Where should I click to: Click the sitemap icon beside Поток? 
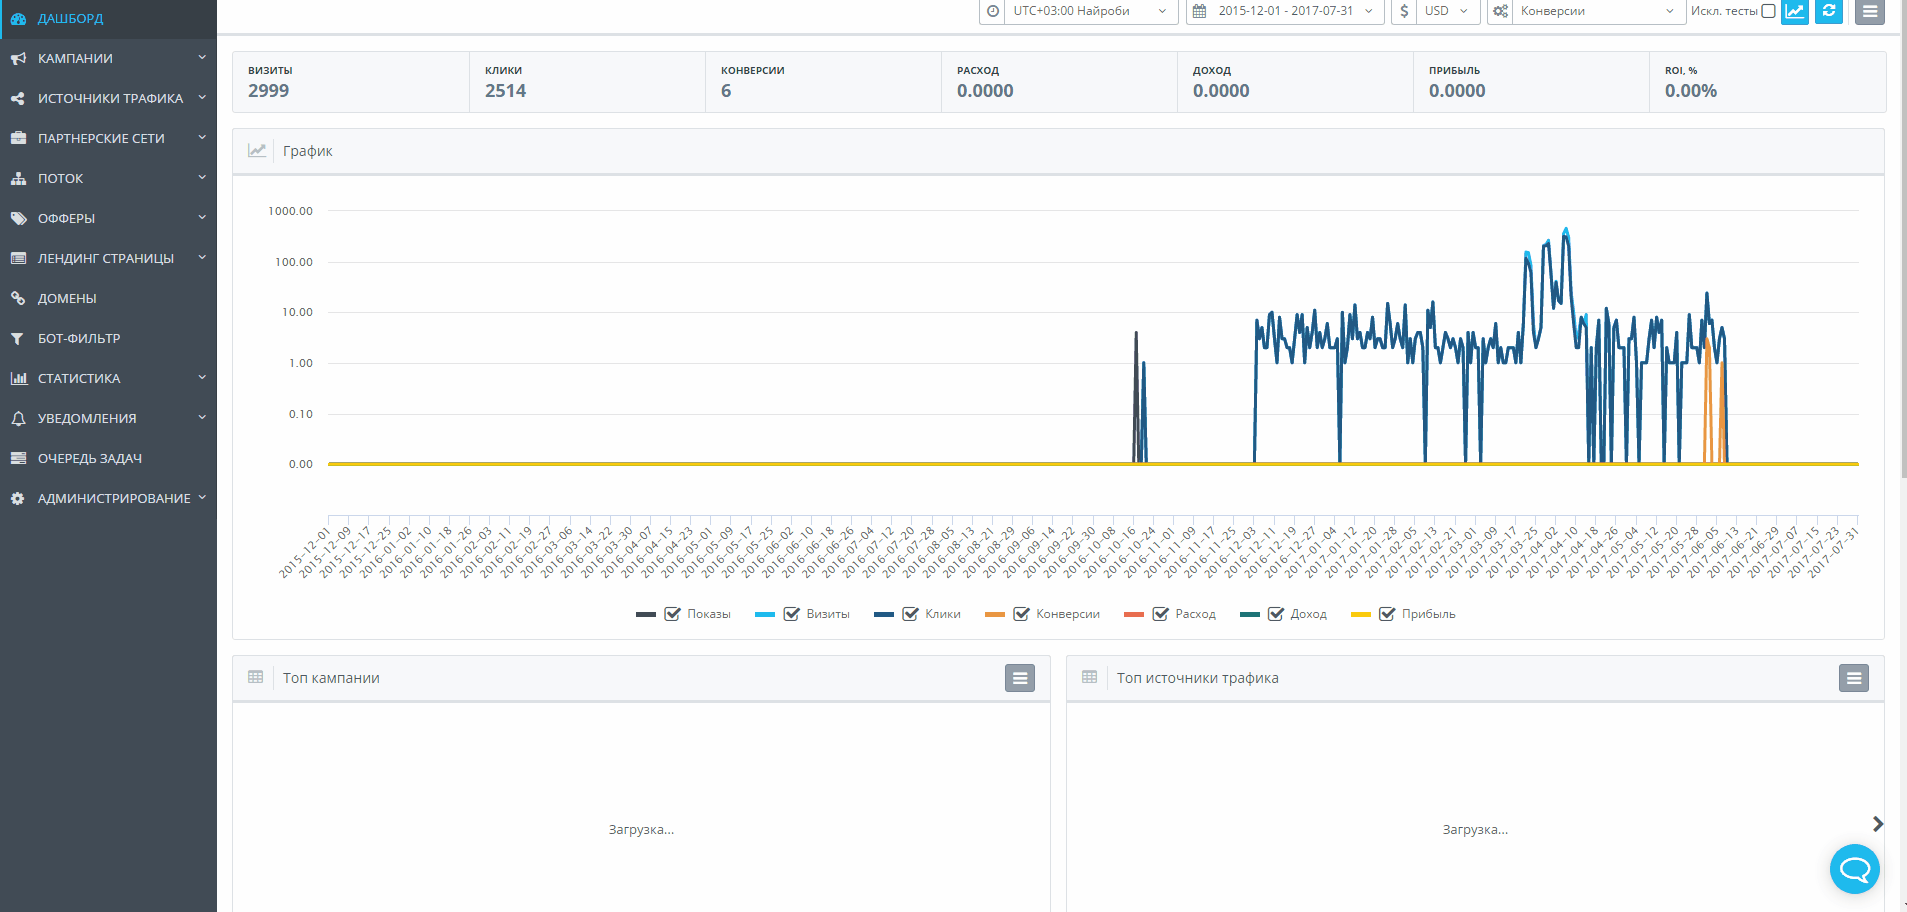pos(18,178)
